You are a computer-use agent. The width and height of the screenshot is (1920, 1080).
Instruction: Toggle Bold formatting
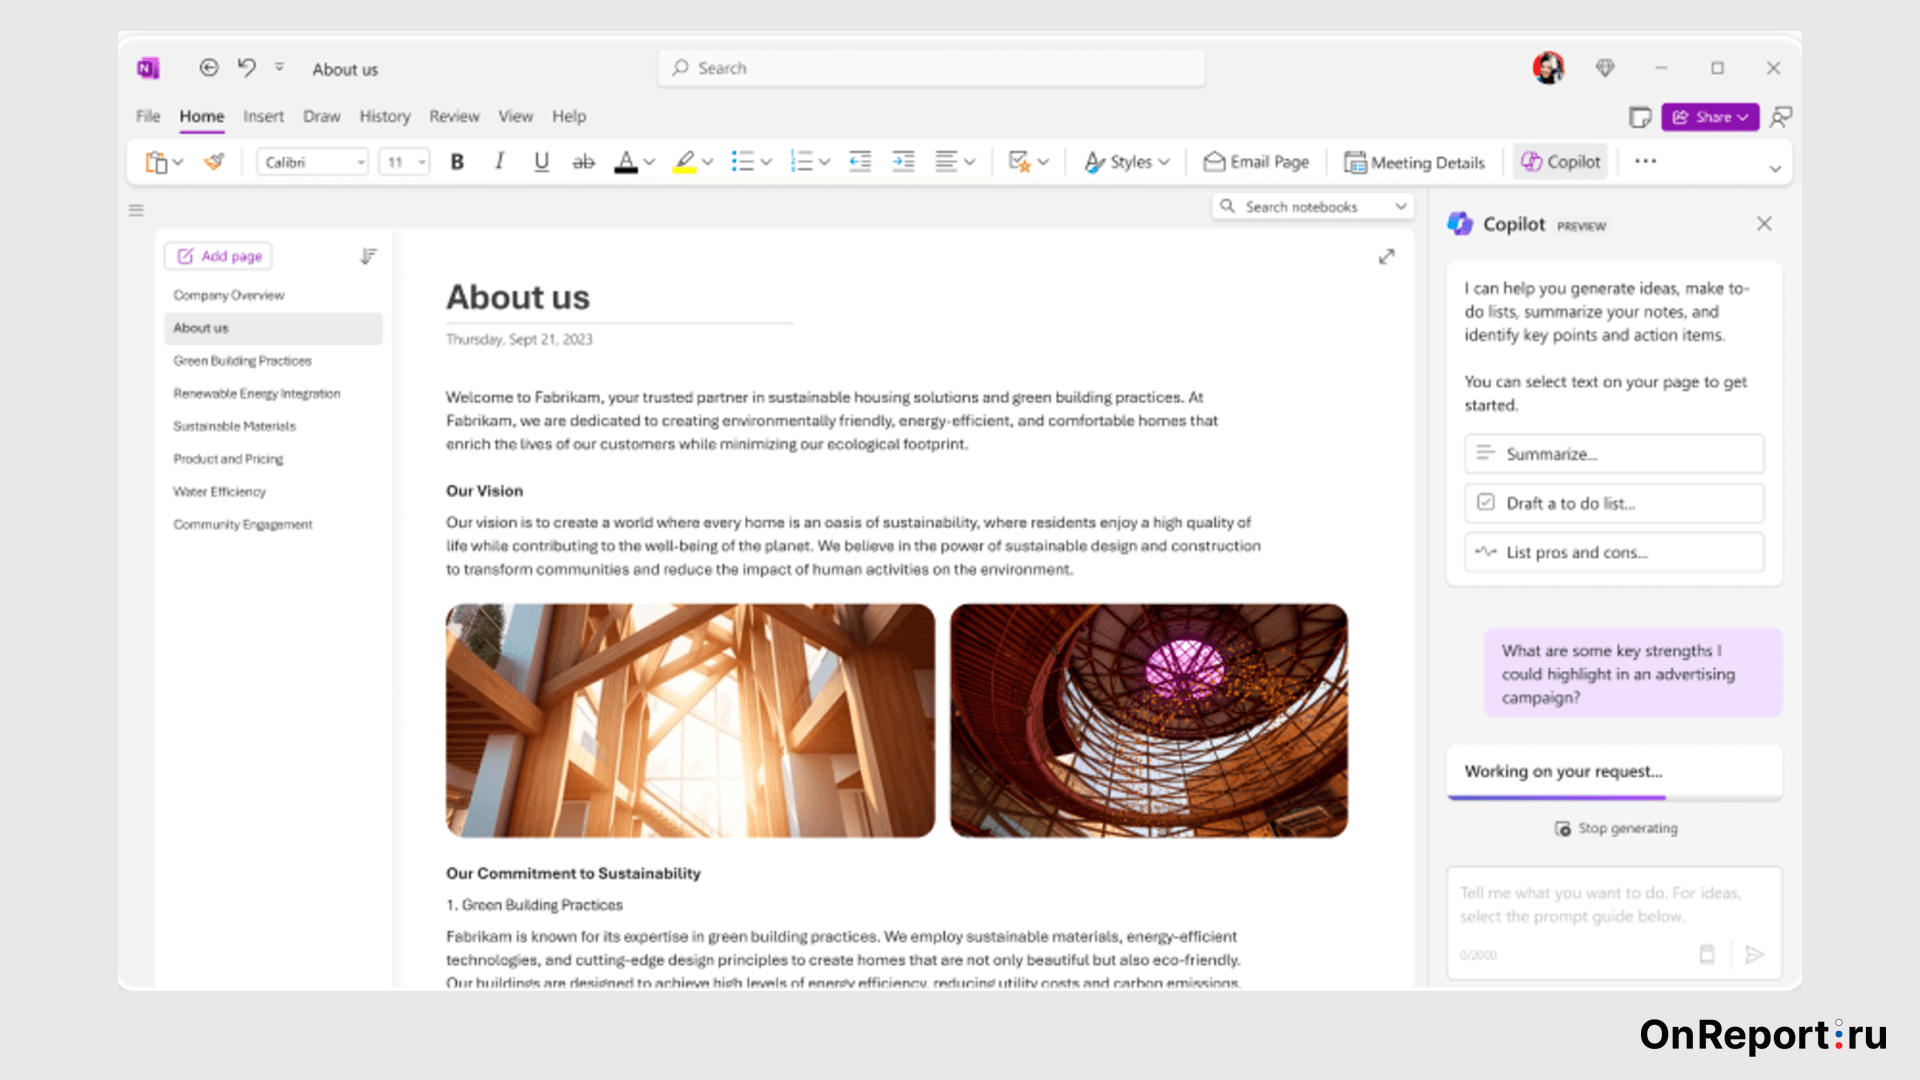(x=457, y=162)
